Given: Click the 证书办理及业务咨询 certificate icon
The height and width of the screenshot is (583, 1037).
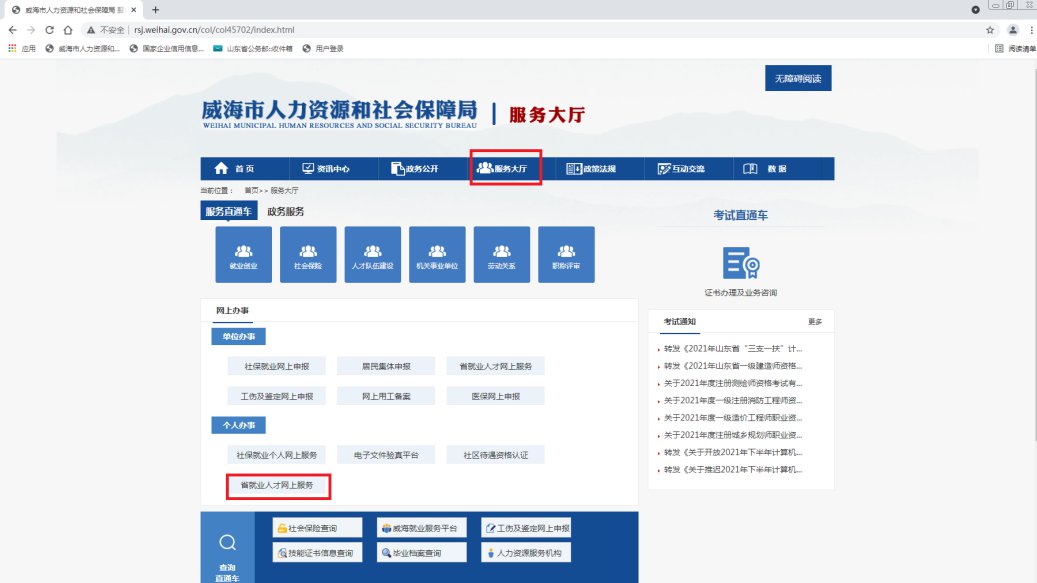Looking at the screenshot, I should [x=741, y=263].
